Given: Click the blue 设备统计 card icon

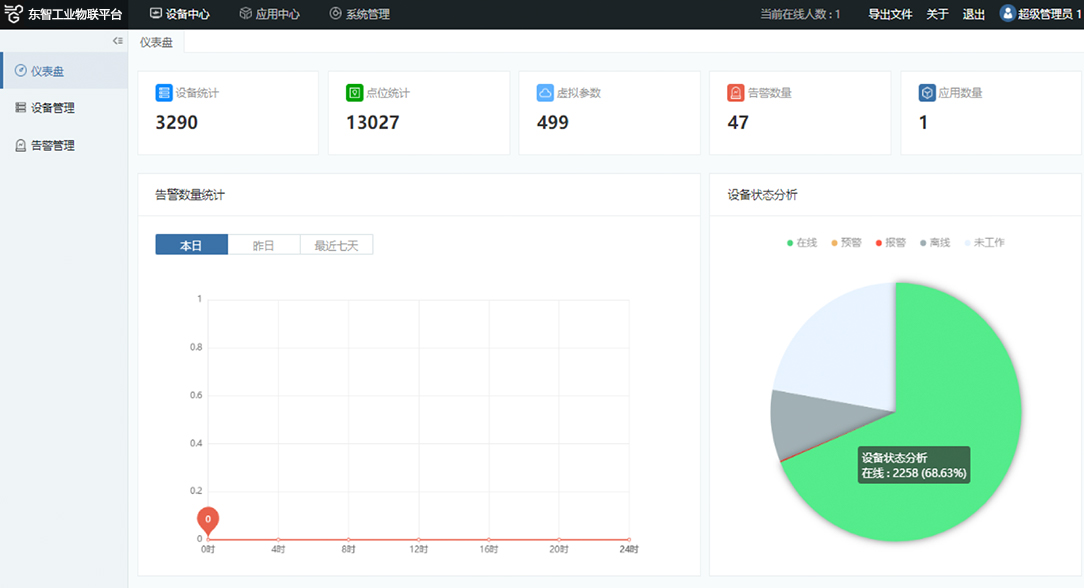Looking at the screenshot, I should (164, 93).
